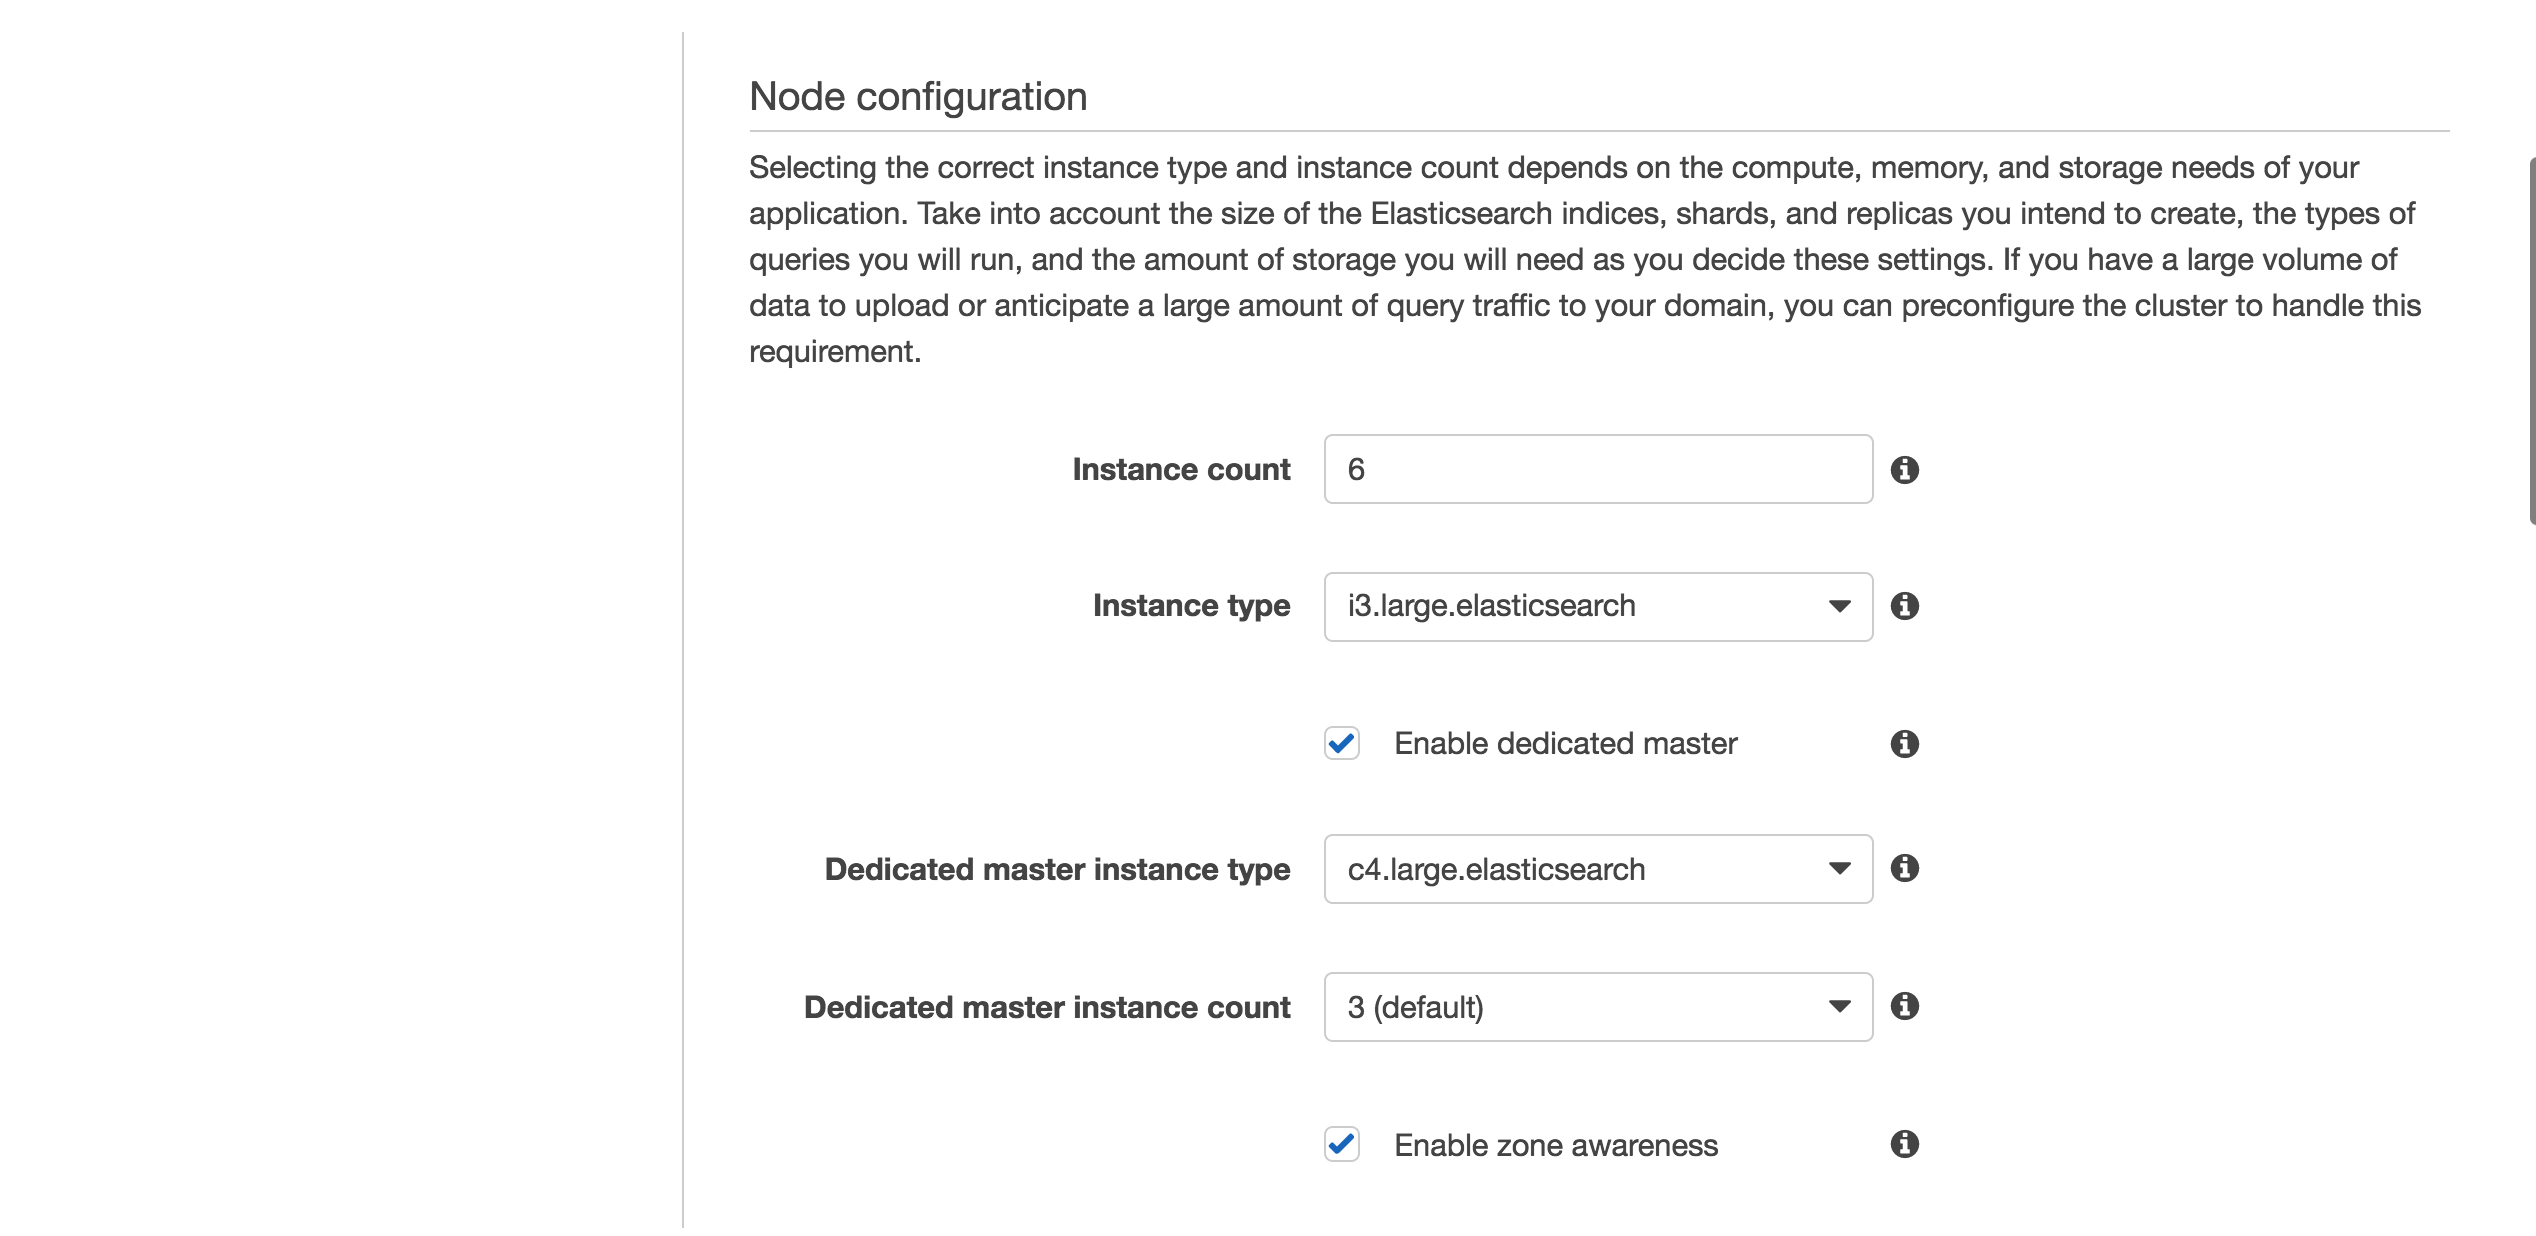Click the bold Instance count label

point(1180,469)
